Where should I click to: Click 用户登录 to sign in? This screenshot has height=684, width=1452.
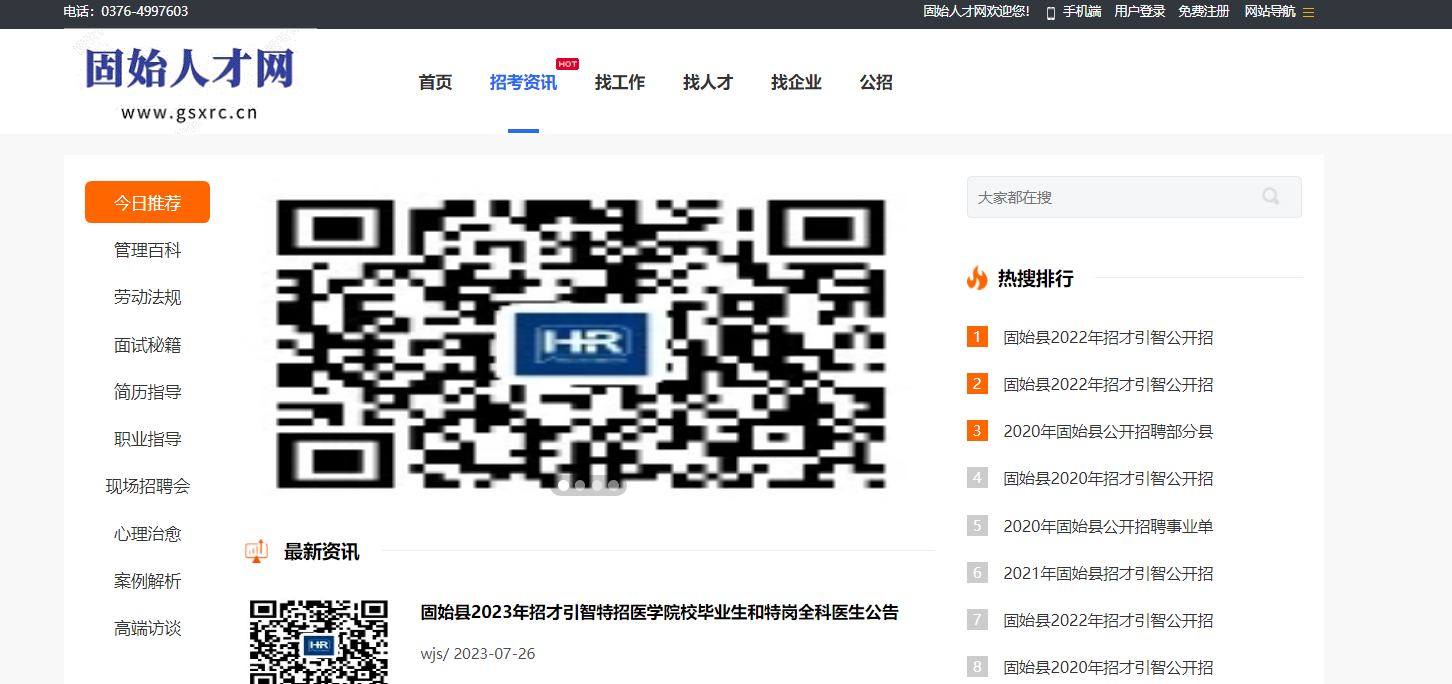pos(1140,12)
